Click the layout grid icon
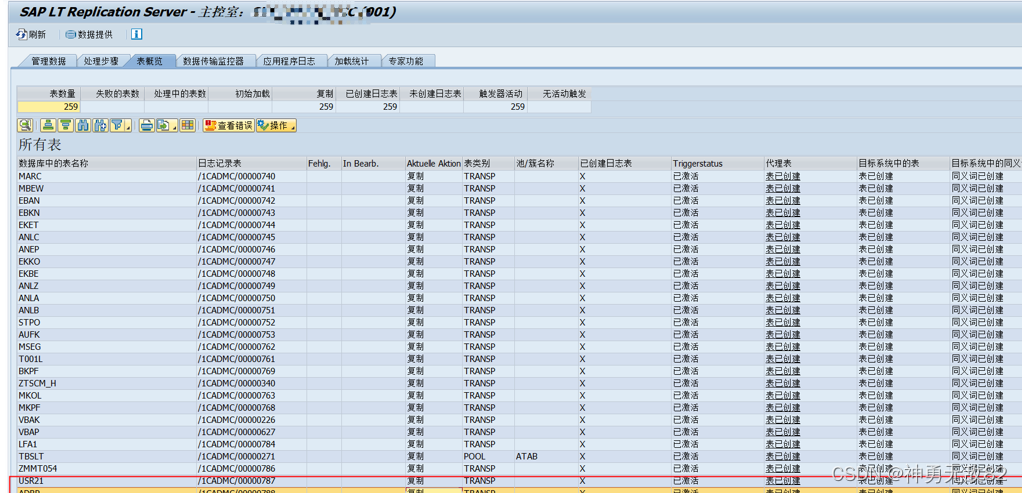Viewport: 1022px width, 493px height. point(188,125)
